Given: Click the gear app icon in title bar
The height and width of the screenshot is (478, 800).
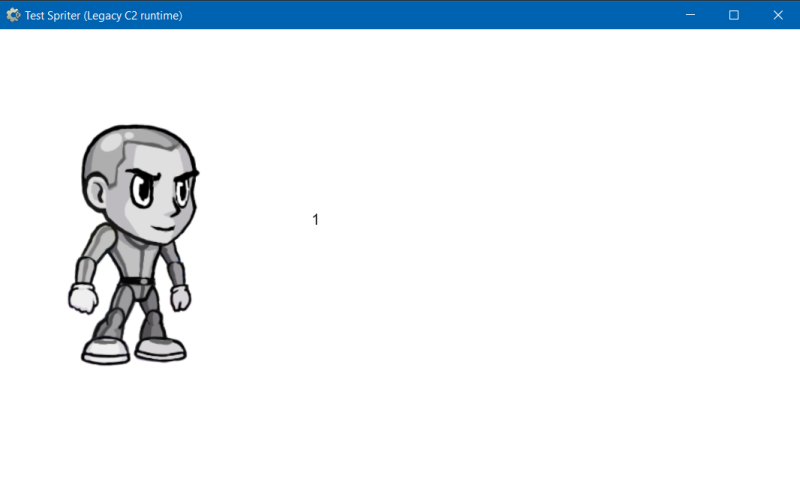Looking at the screenshot, I should pos(13,15).
